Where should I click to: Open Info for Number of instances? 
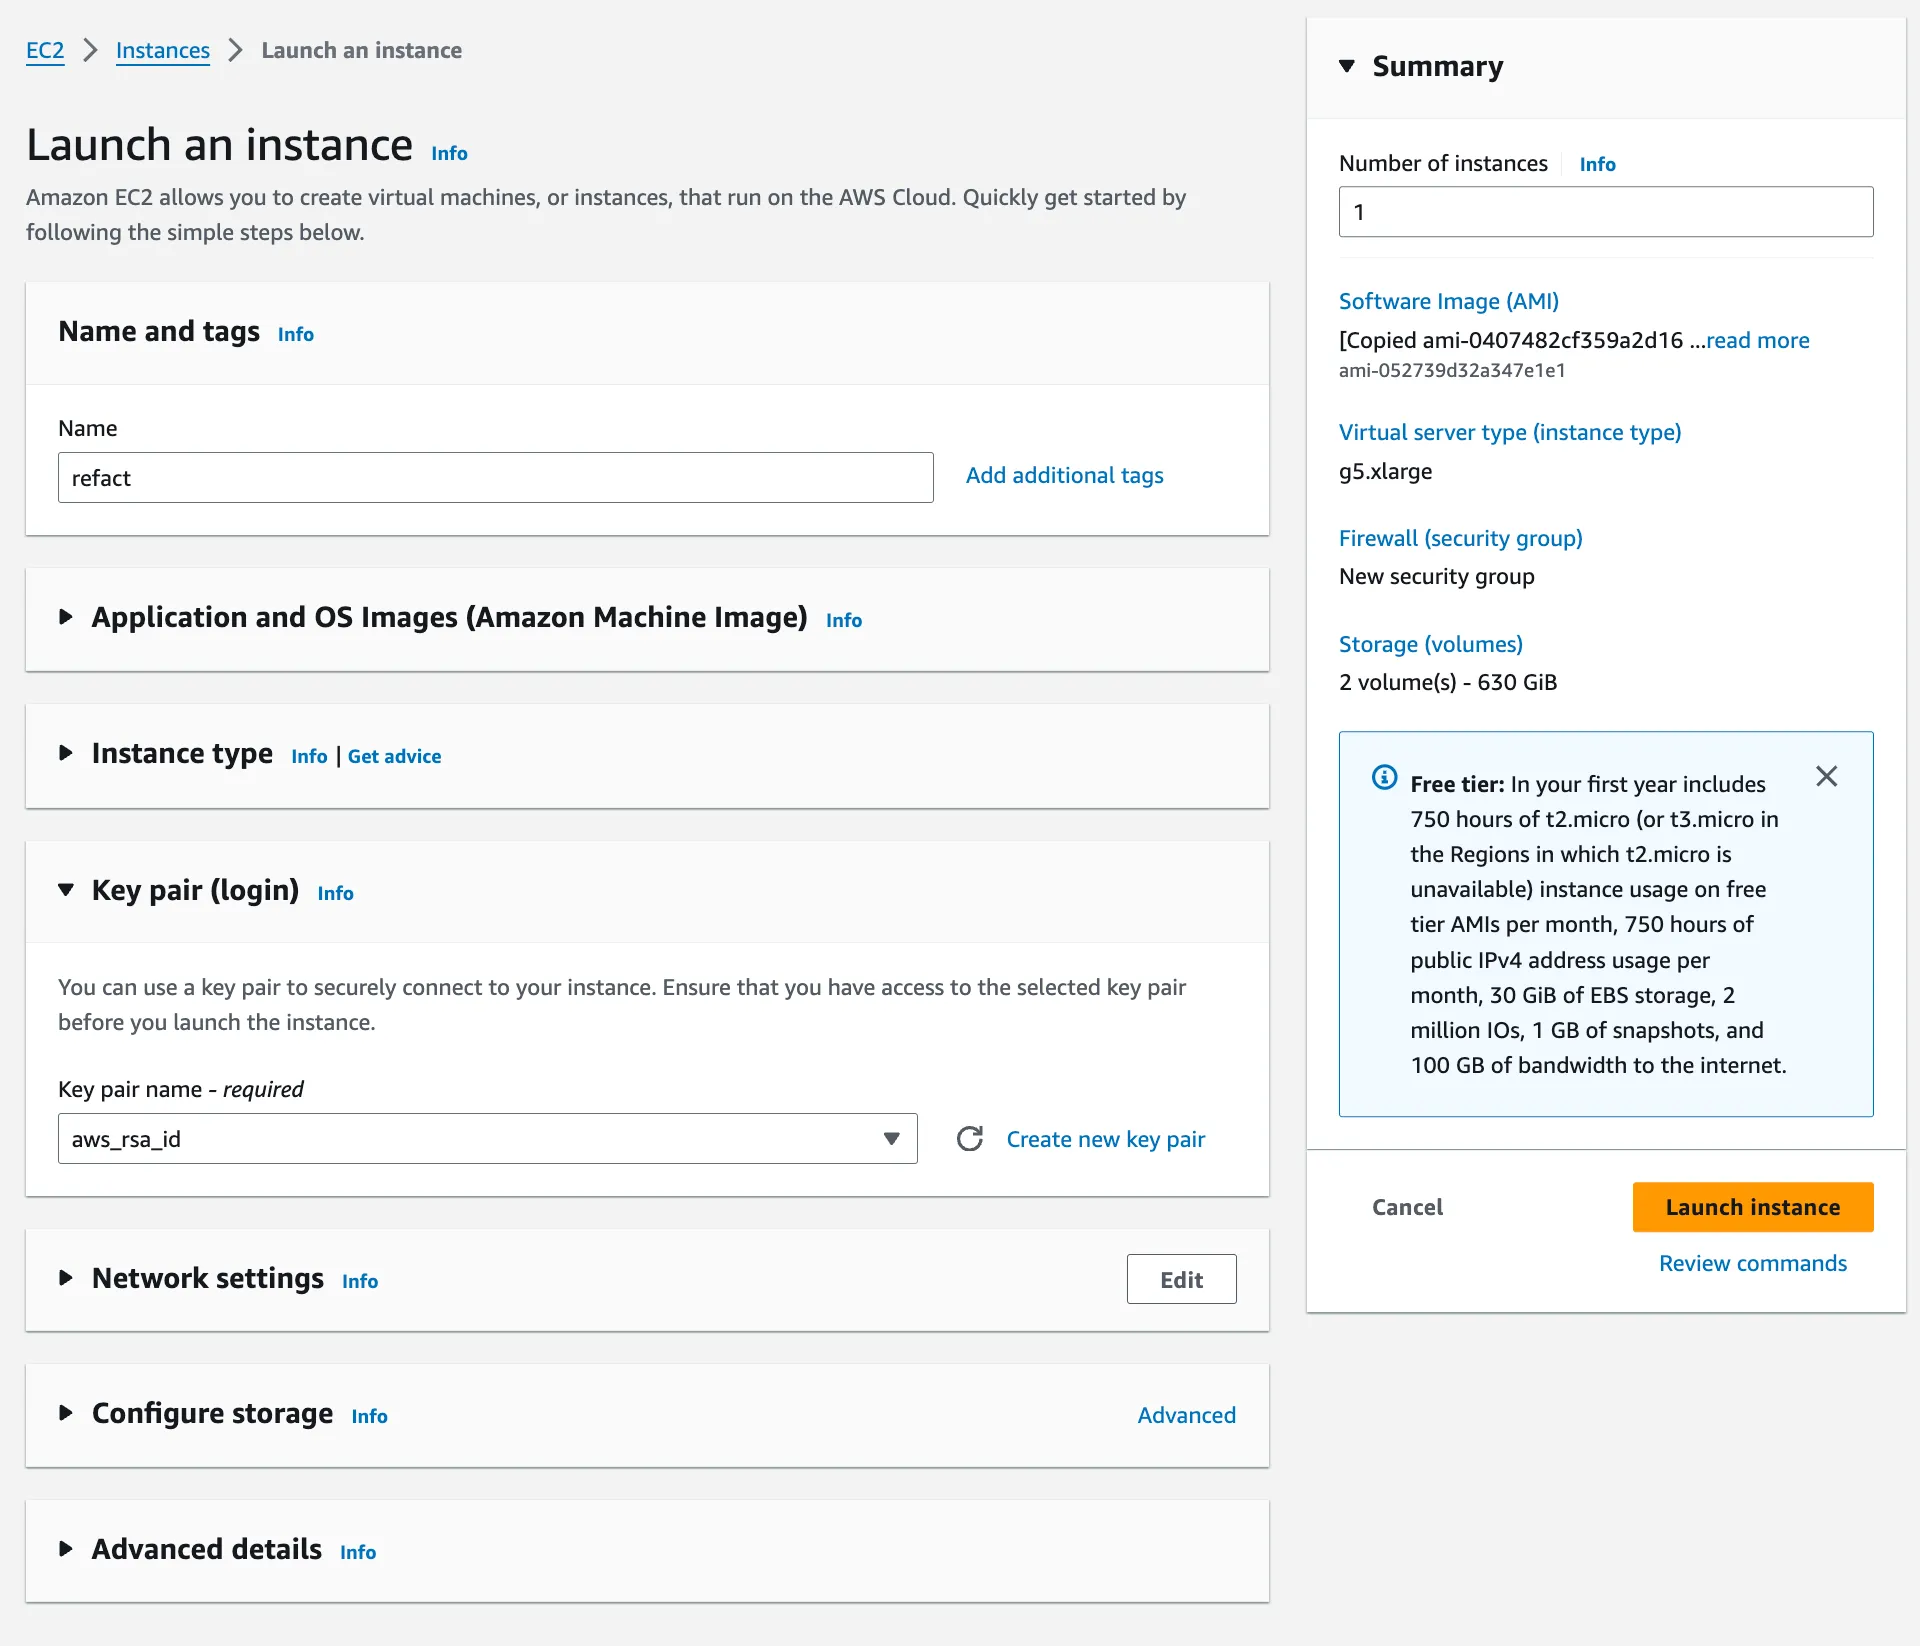pyautogui.click(x=1597, y=164)
